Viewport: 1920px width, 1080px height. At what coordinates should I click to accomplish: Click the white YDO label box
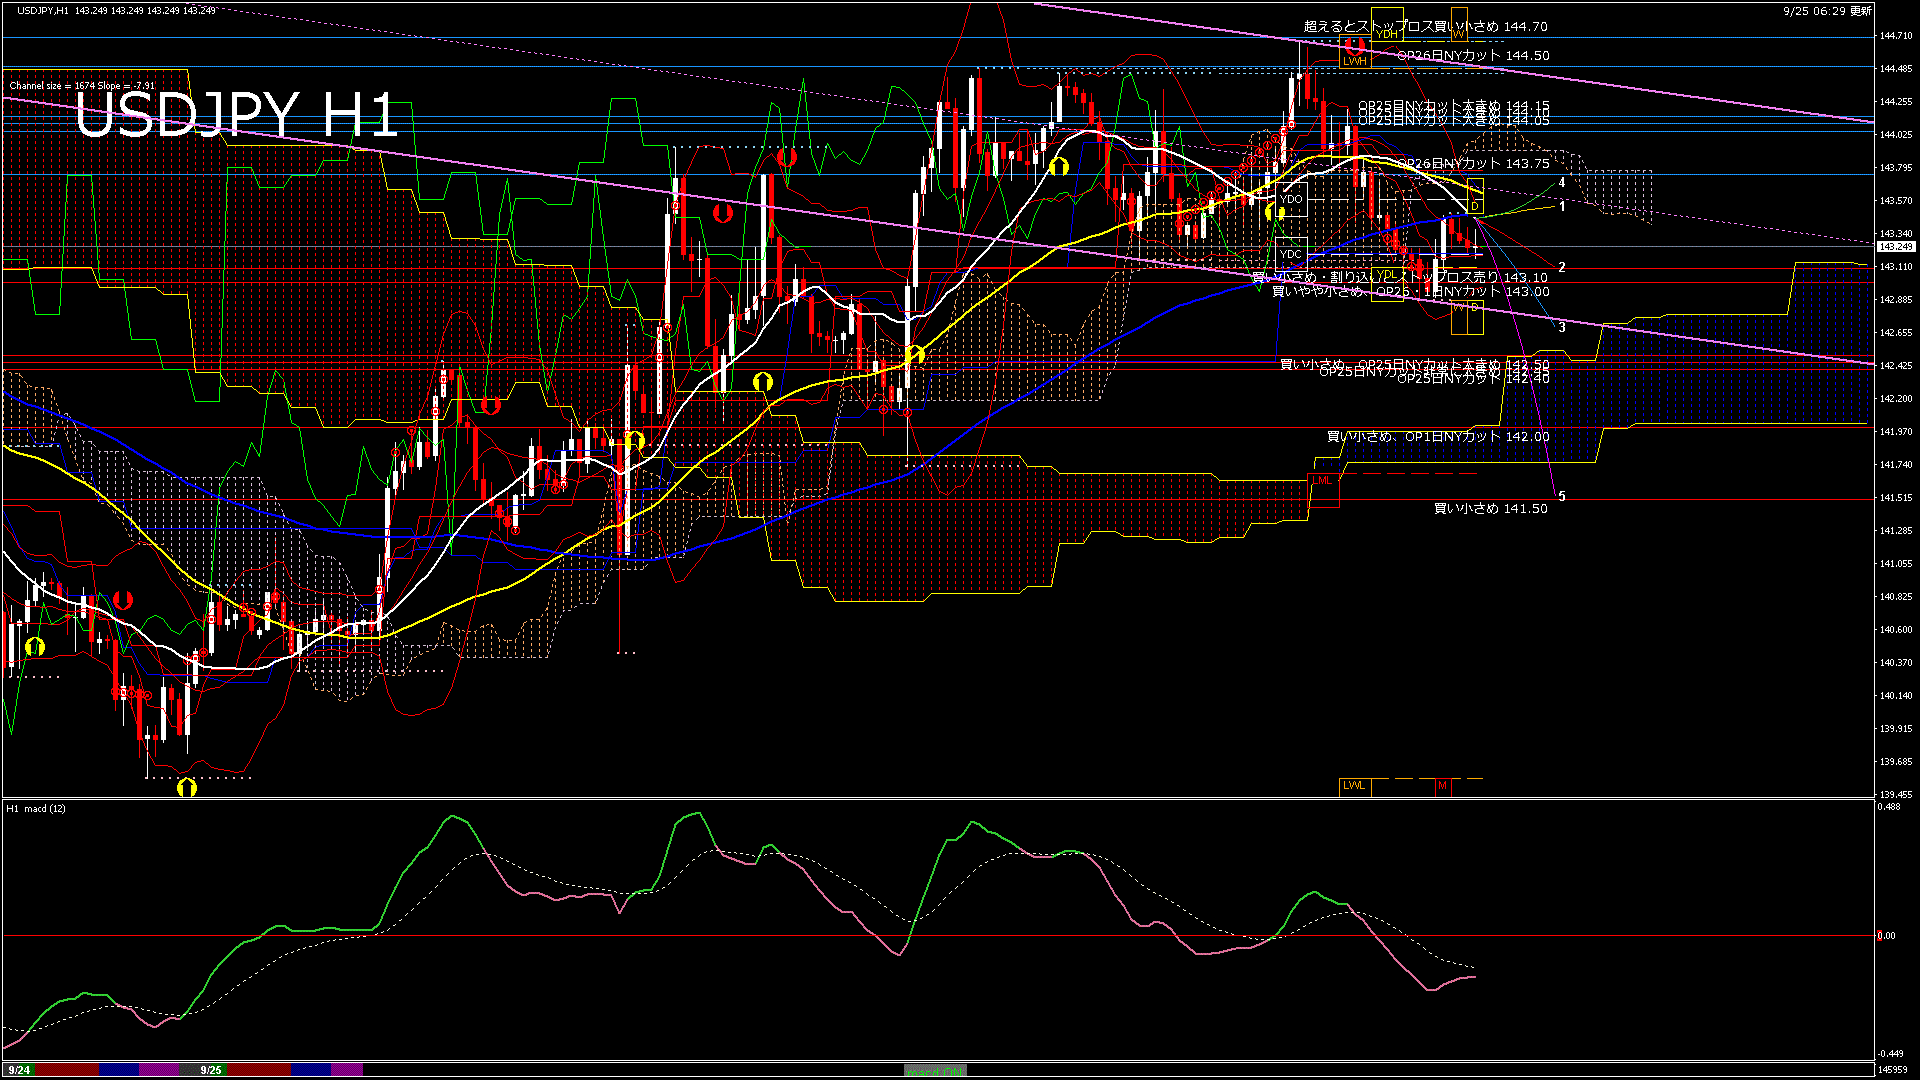[1291, 199]
